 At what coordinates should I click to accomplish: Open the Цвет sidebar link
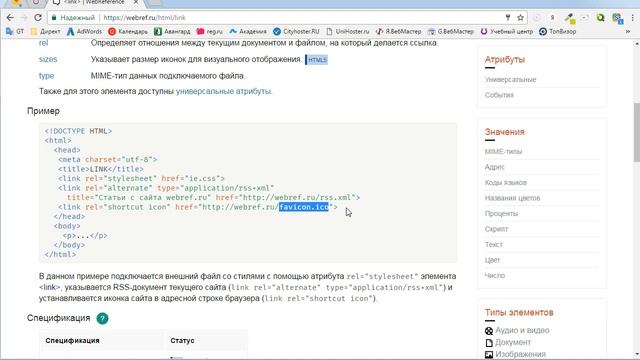click(x=492, y=260)
